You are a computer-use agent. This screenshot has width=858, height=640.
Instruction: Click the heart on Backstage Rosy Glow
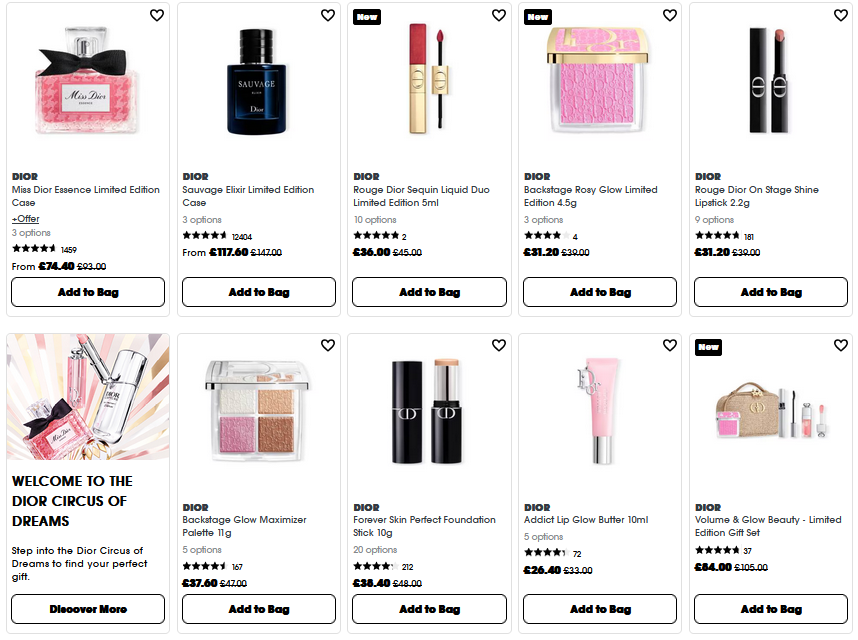pos(669,15)
